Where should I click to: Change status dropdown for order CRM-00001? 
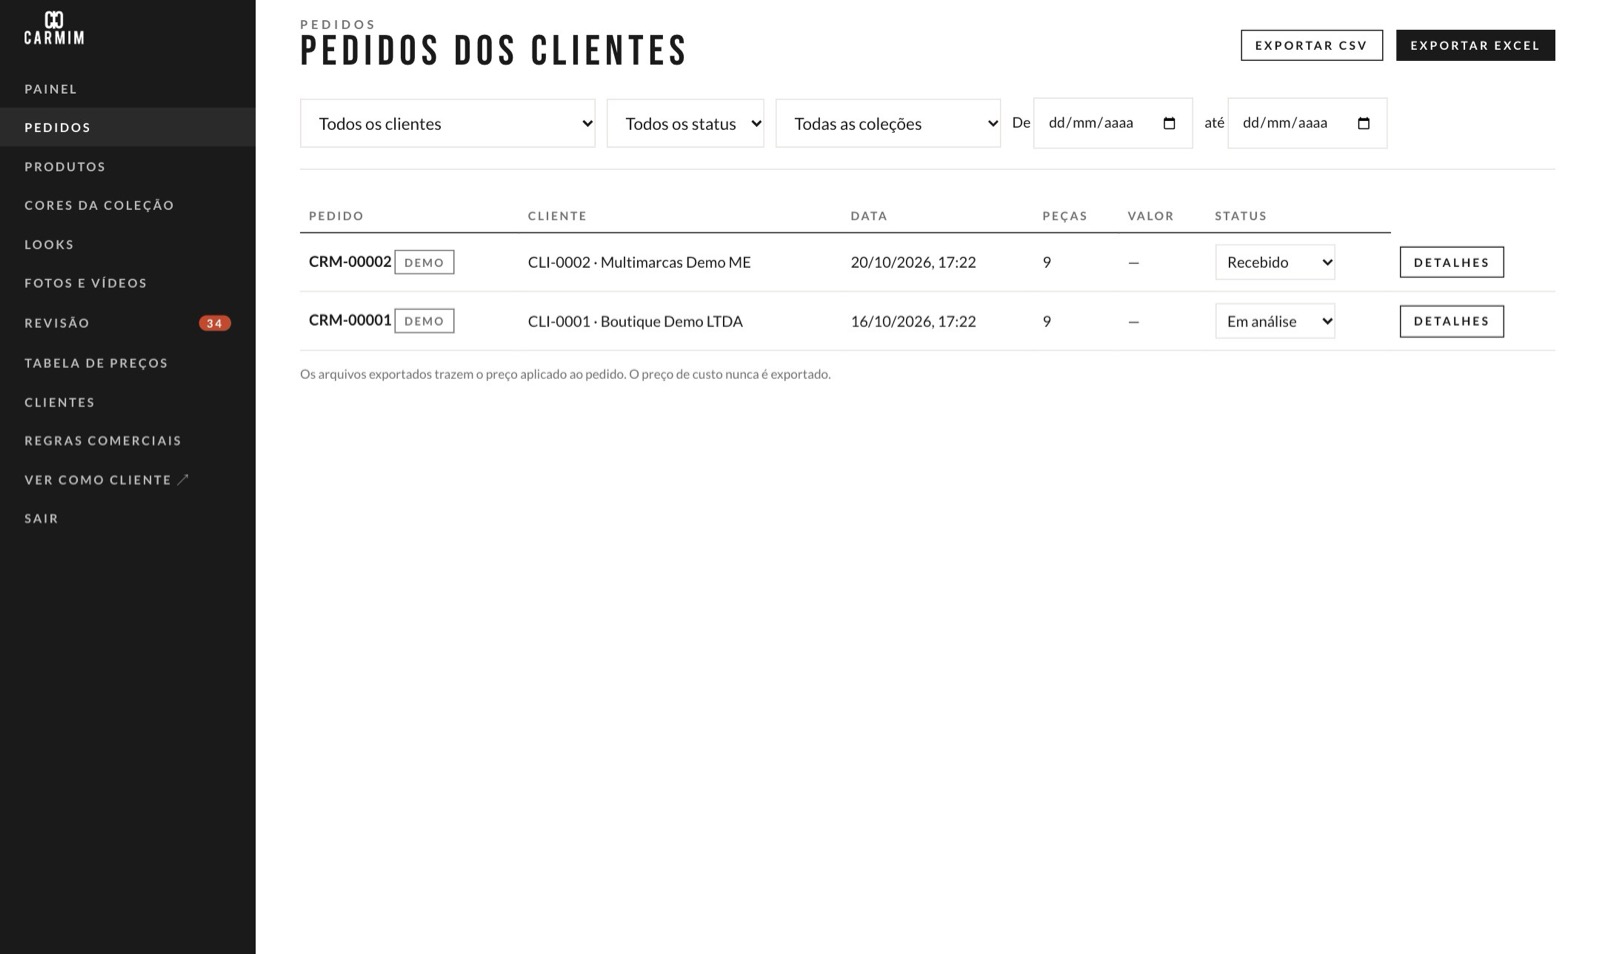coord(1275,321)
